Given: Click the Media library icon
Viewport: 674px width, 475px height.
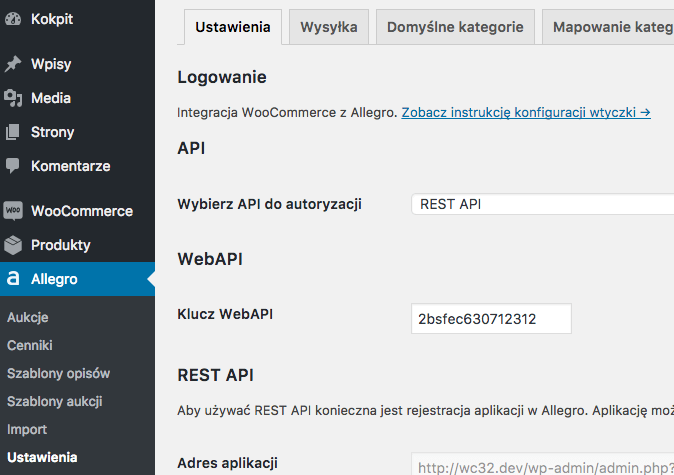Looking at the screenshot, I should [x=13, y=98].
